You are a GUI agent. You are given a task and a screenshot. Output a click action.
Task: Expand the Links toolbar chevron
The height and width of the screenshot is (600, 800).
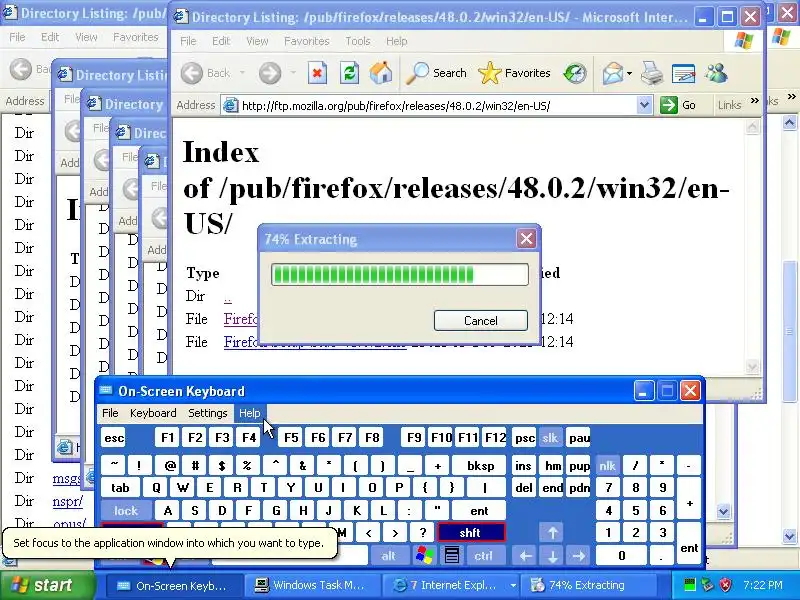(755, 101)
